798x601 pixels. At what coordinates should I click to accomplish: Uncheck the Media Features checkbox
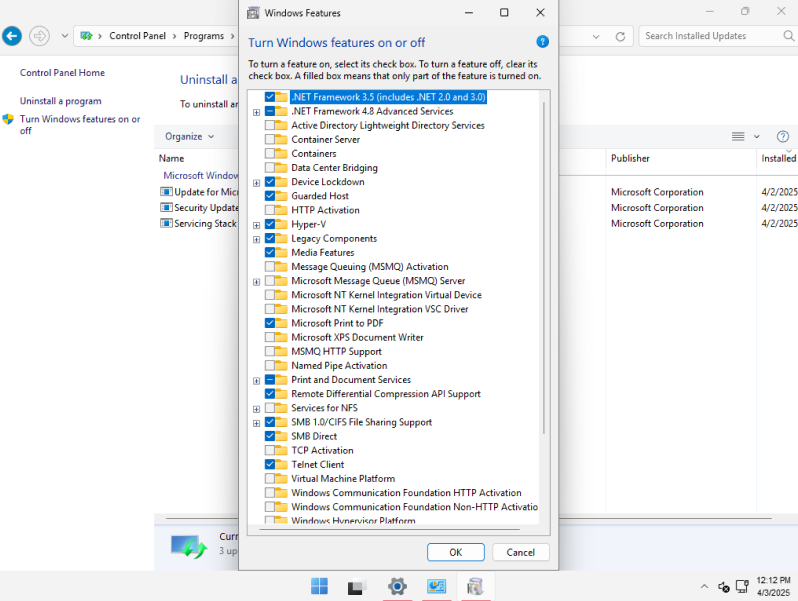click(x=270, y=252)
